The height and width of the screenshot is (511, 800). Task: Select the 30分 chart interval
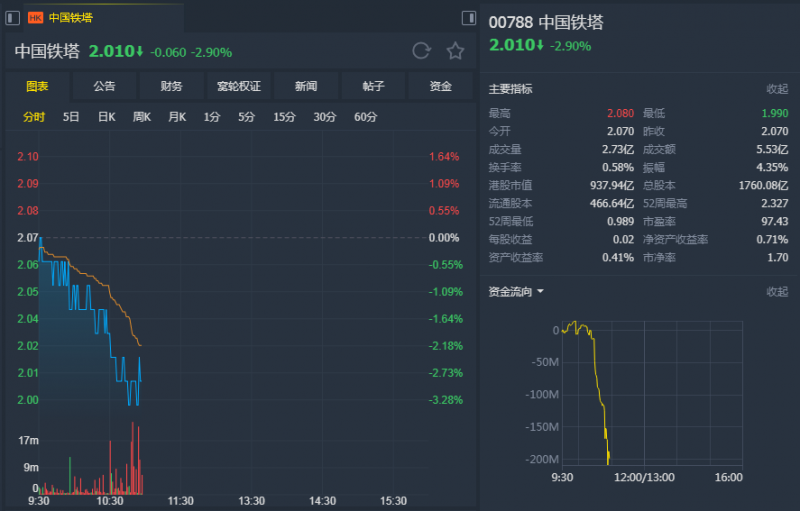325,117
